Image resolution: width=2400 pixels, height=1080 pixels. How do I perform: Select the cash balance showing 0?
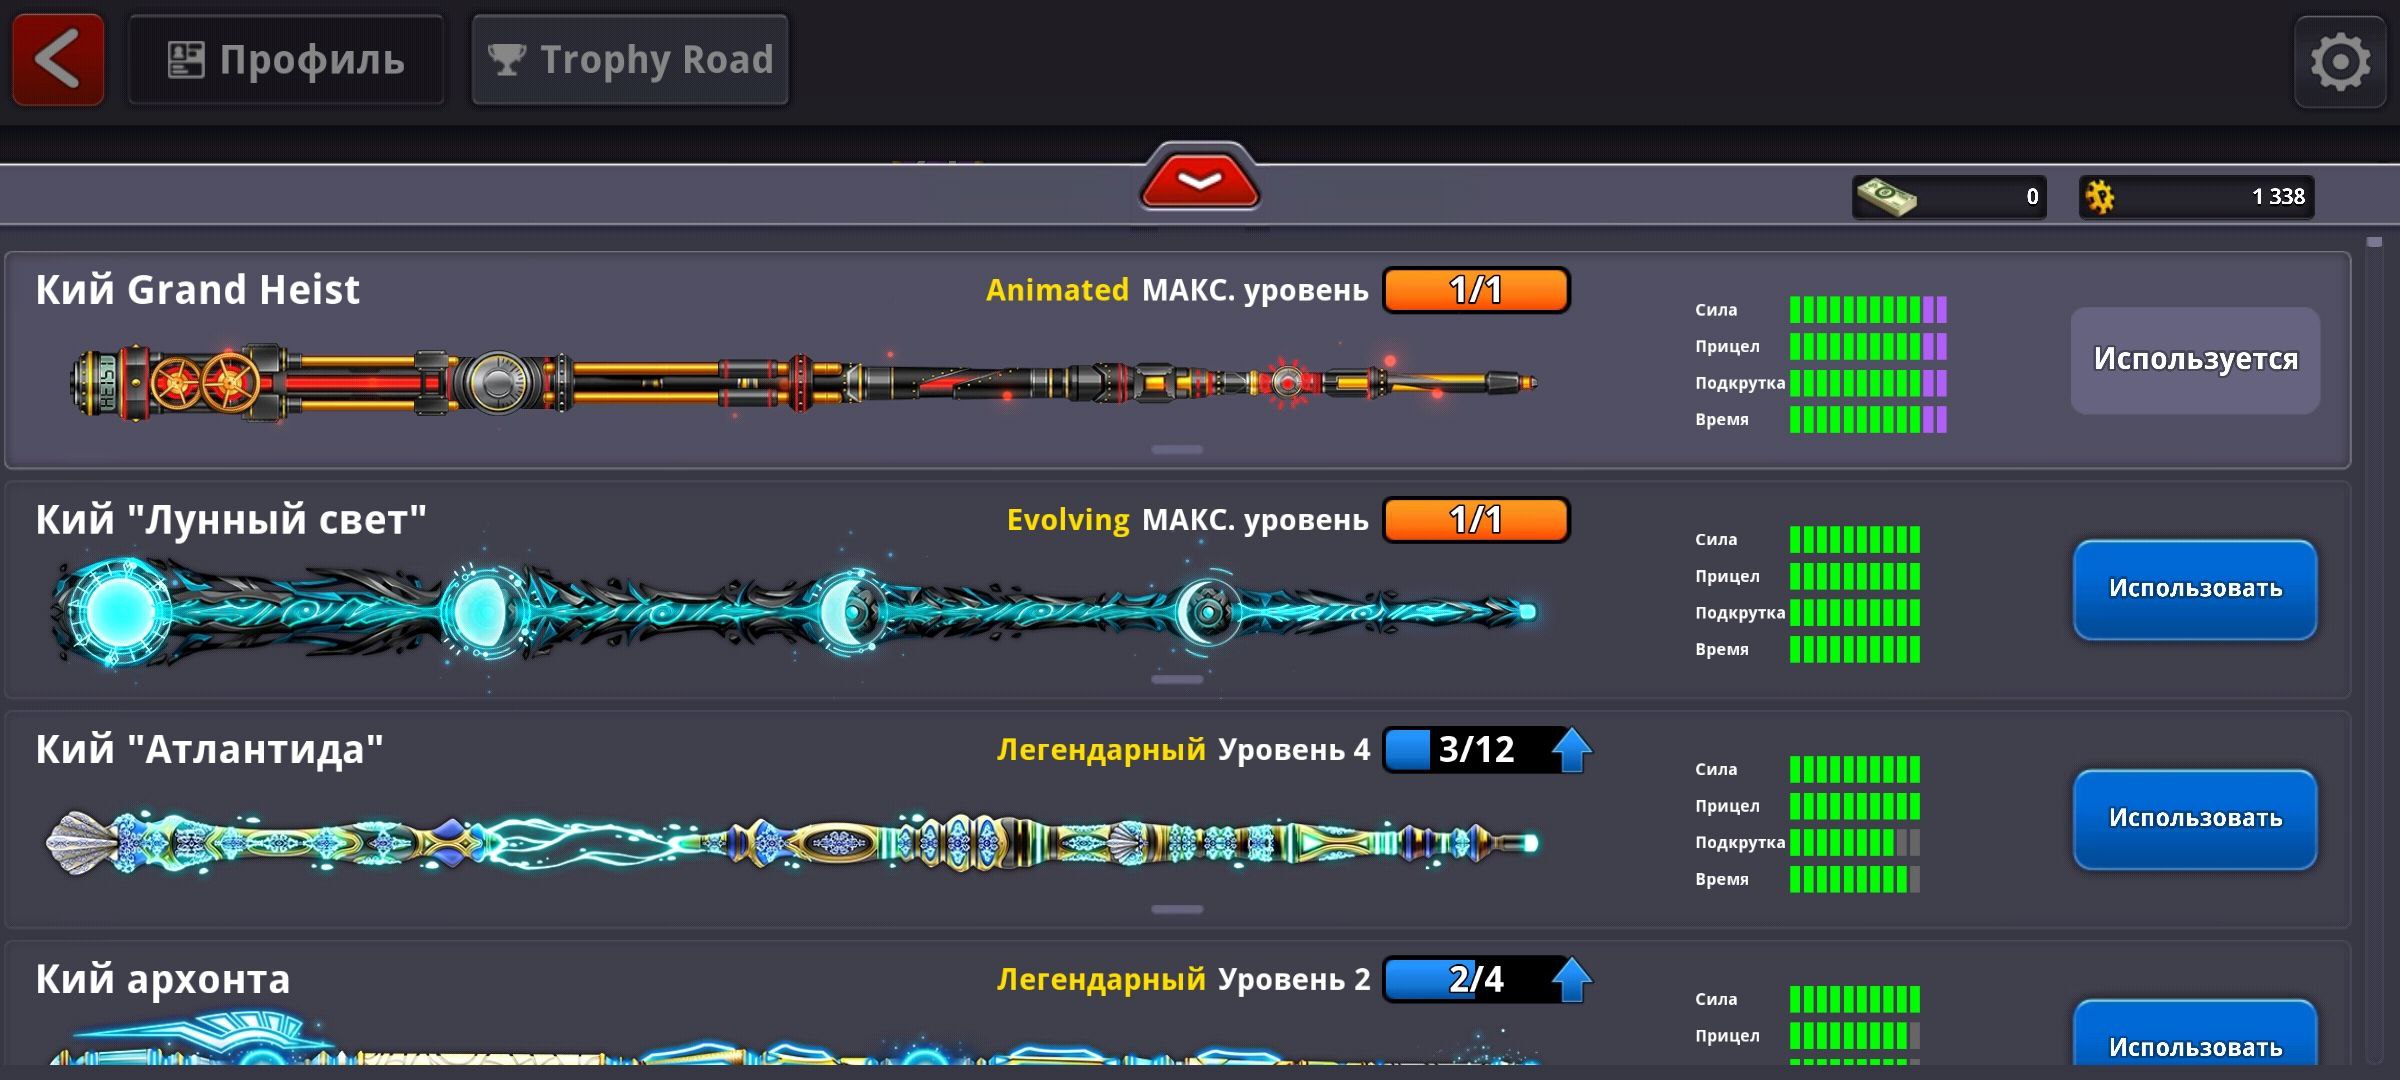tap(1949, 197)
